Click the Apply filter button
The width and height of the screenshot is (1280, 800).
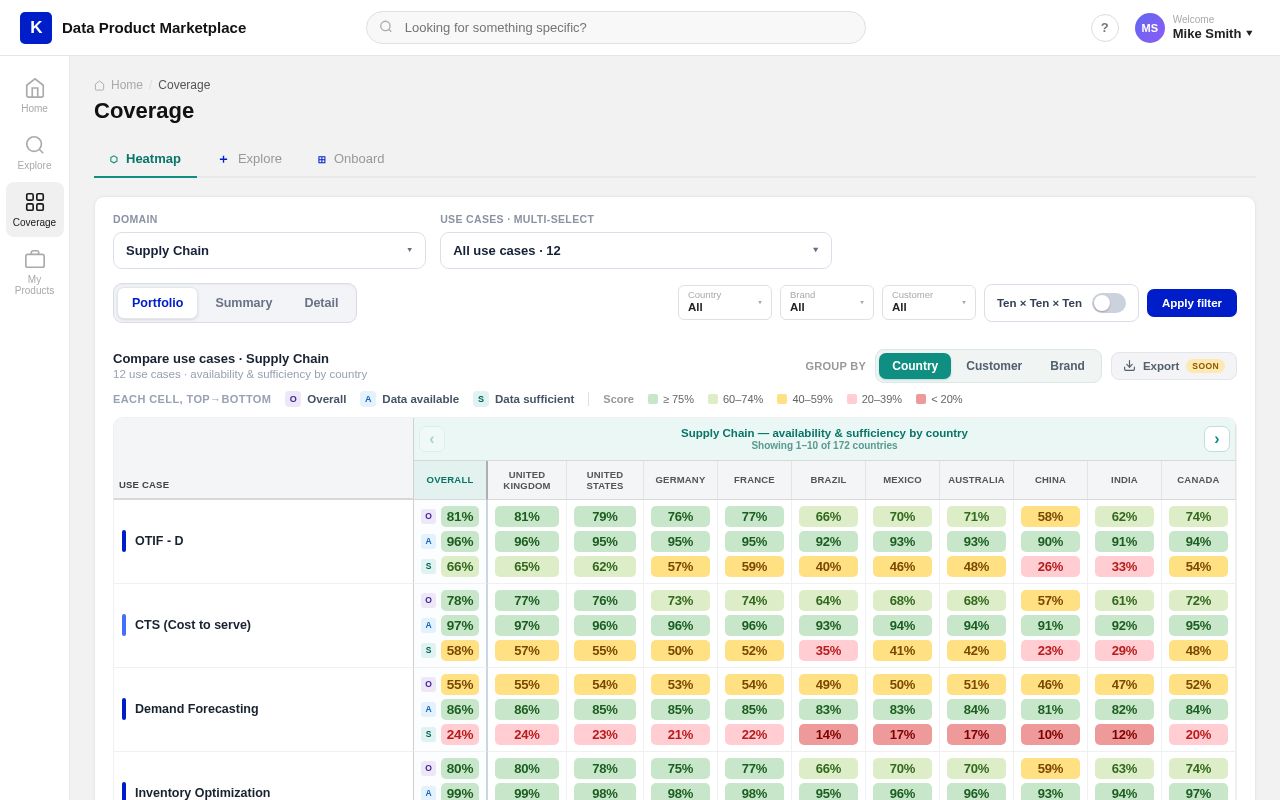(x=1192, y=303)
